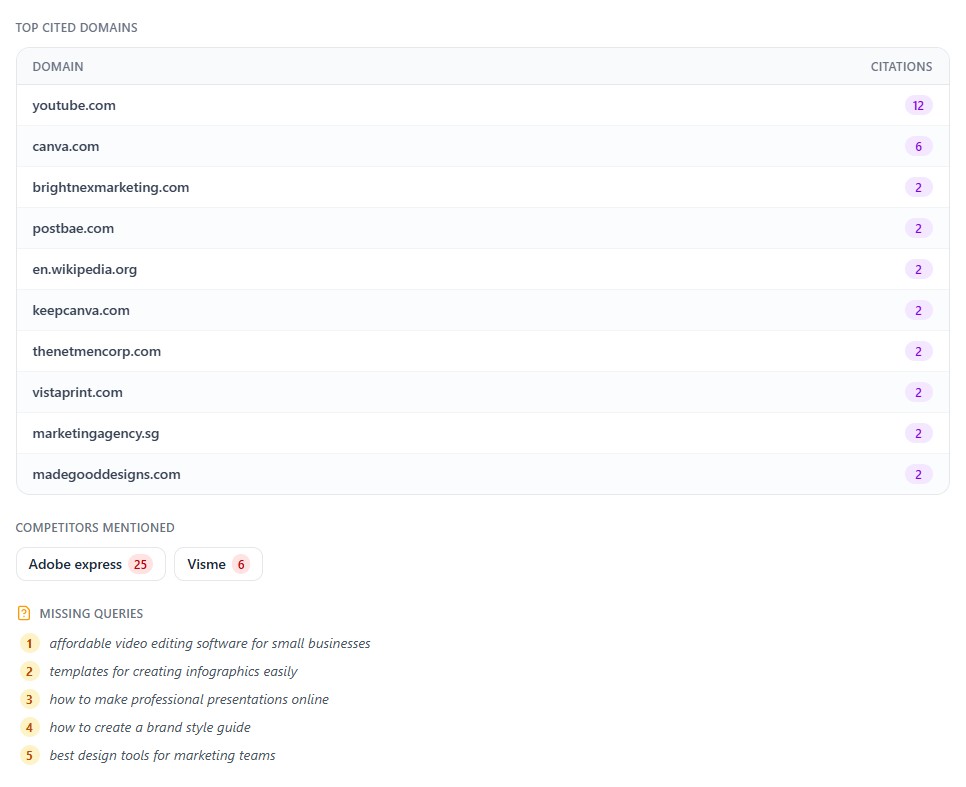Select madegooddesigns.com domain entry

(x=107, y=475)
